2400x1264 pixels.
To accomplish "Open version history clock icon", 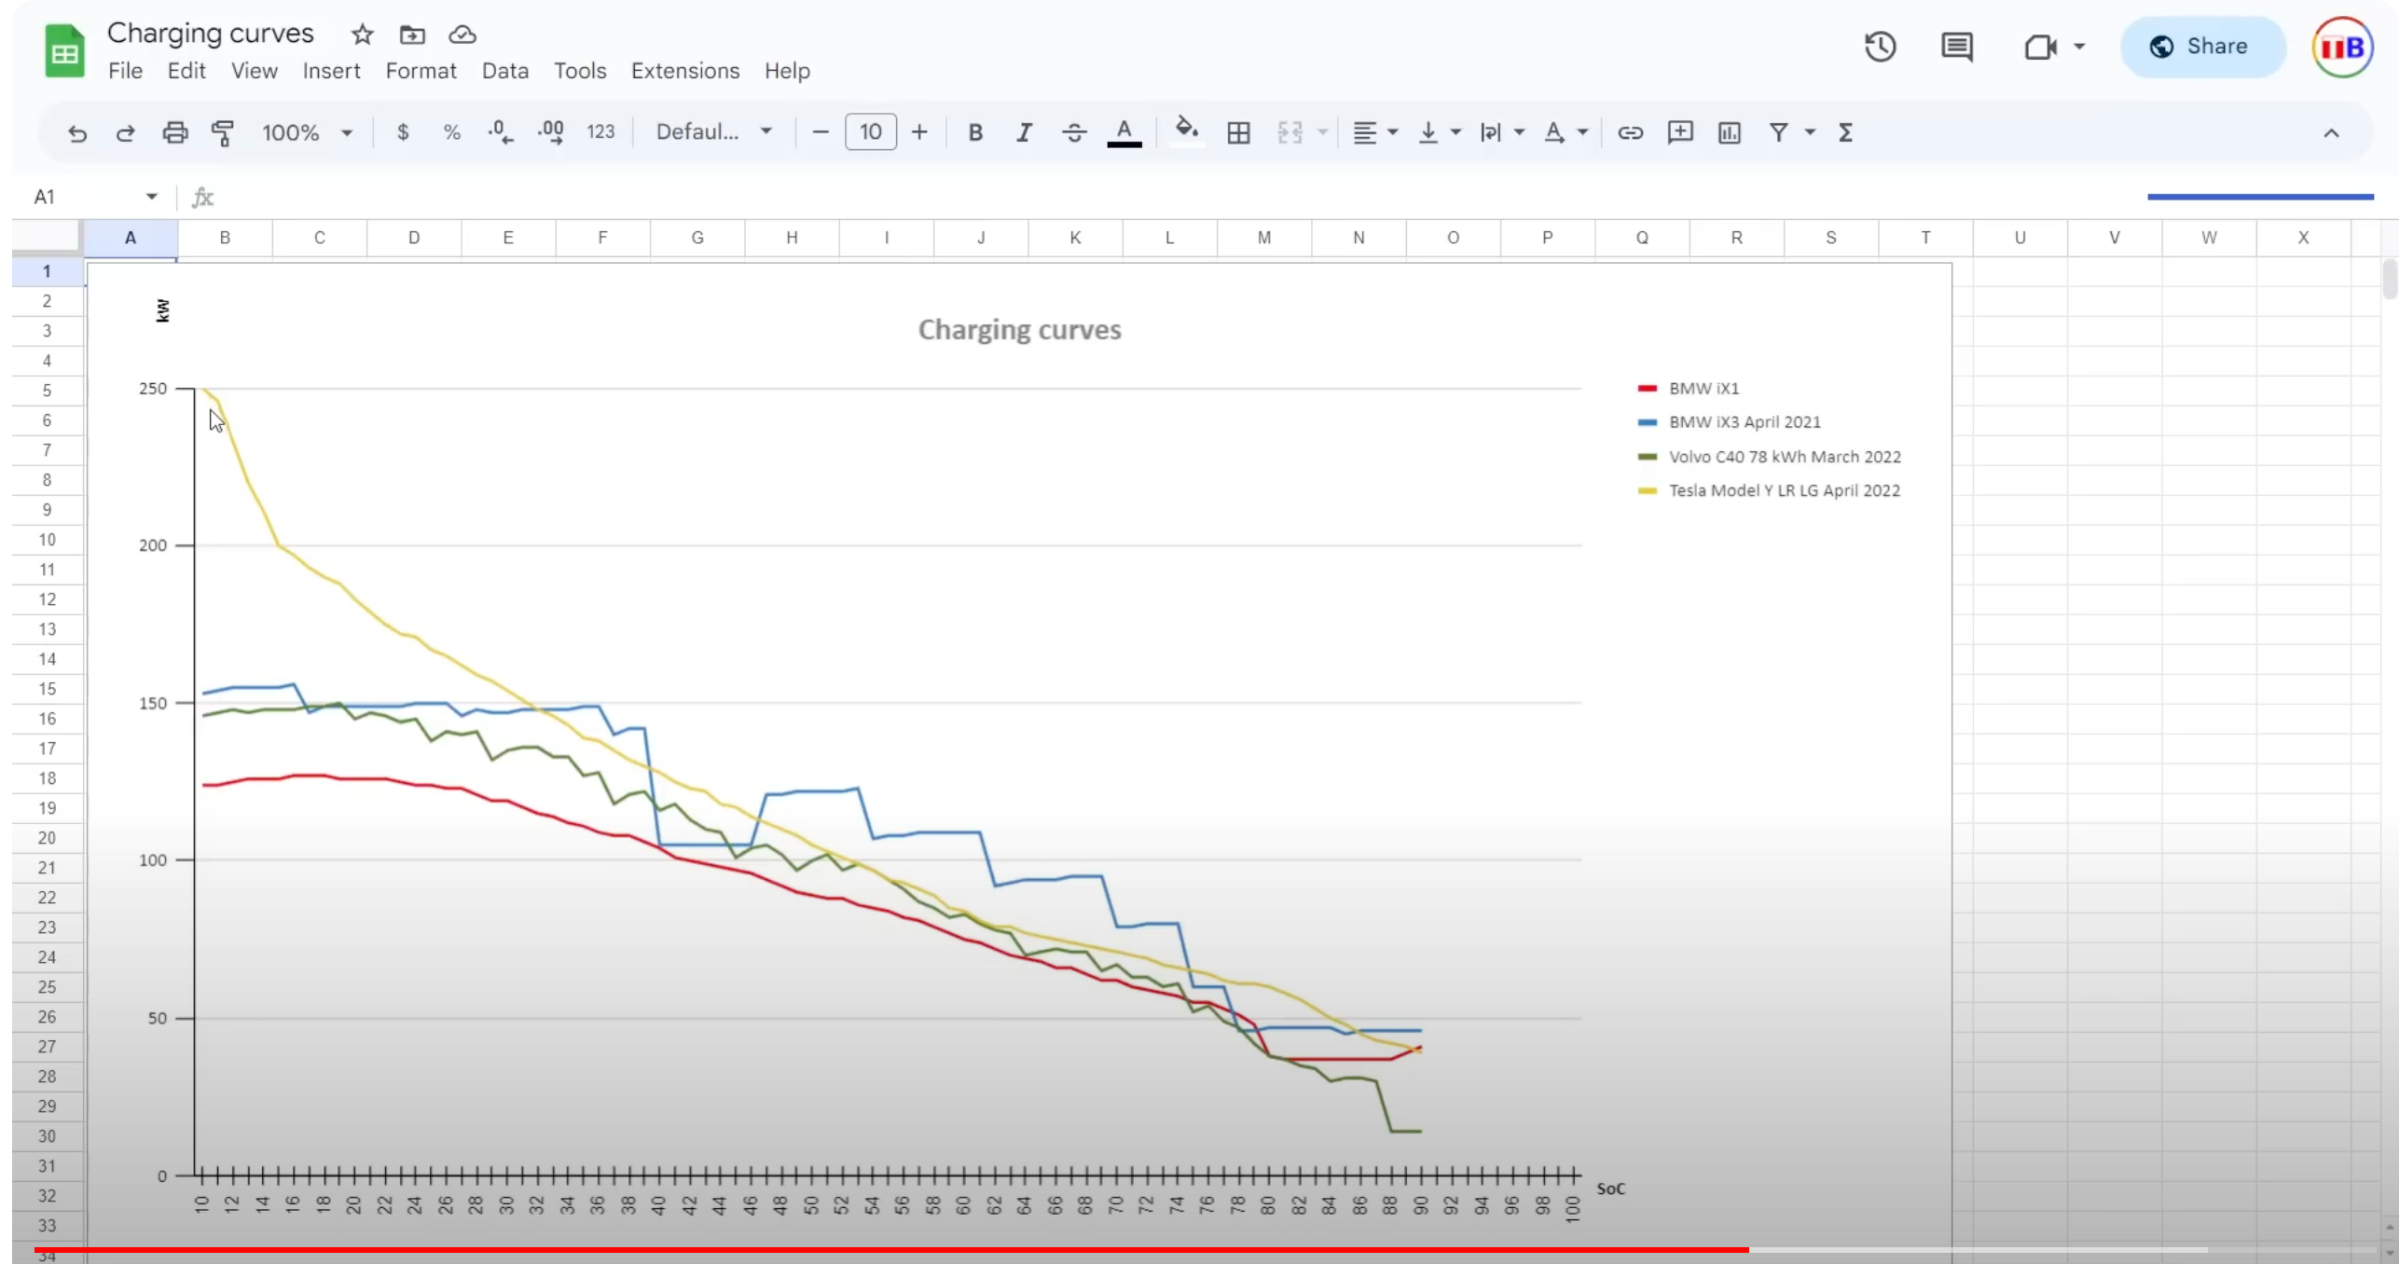I will pyautogui.click(x=1880, y=46).
